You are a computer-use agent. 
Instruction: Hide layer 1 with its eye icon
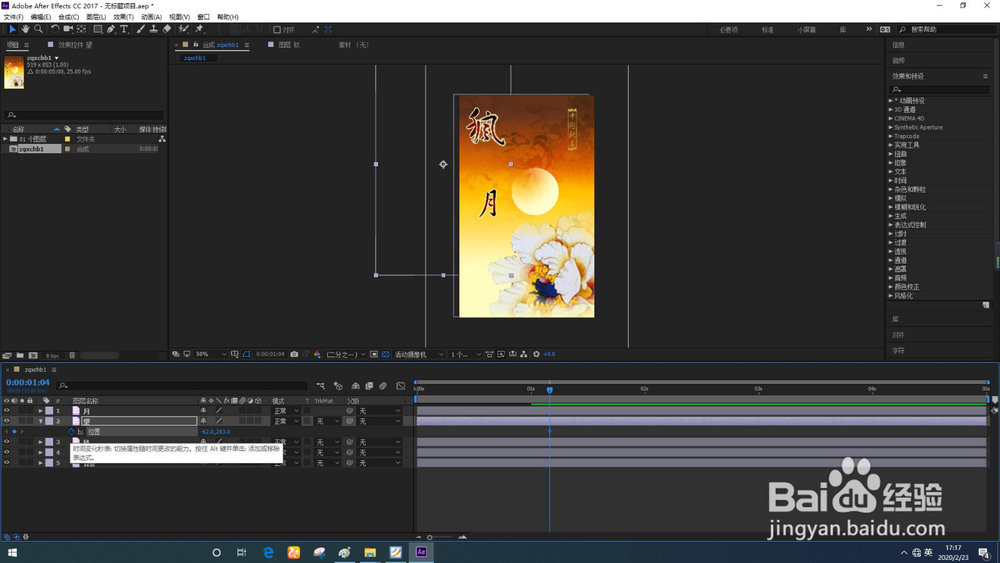(6, 411)
